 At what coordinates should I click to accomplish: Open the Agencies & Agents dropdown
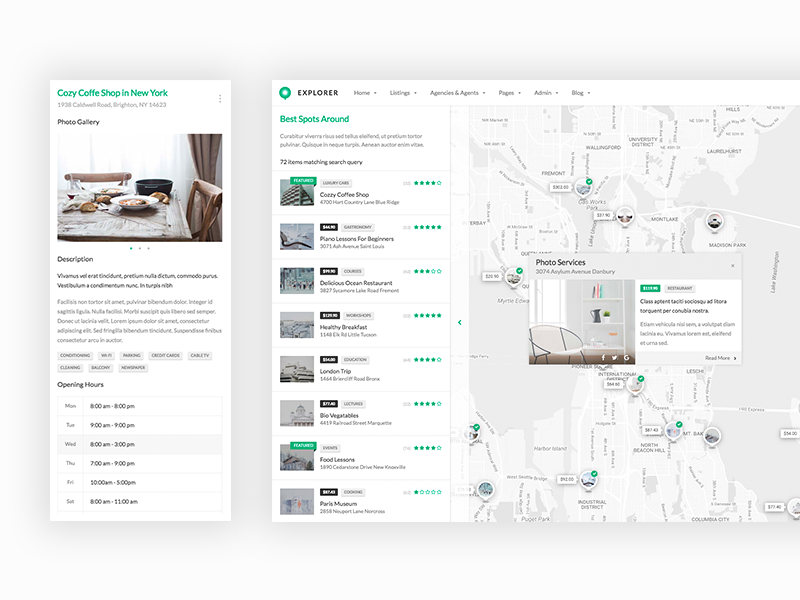[457, 93]
